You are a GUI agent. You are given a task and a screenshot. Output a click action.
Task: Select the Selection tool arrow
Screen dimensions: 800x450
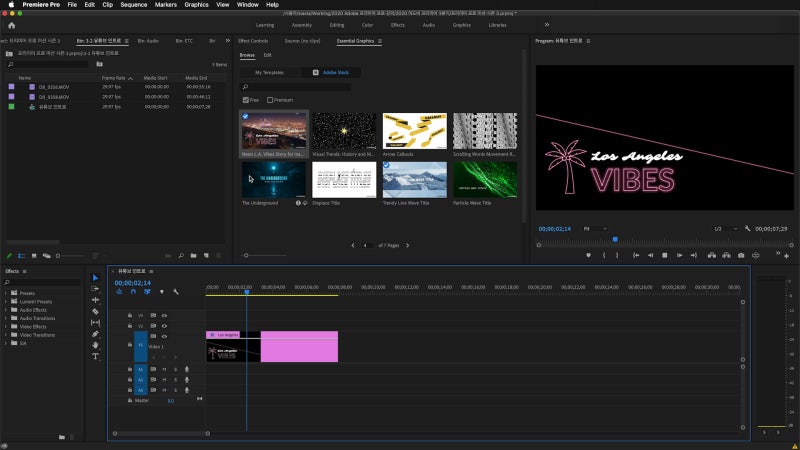pos(95,278)
